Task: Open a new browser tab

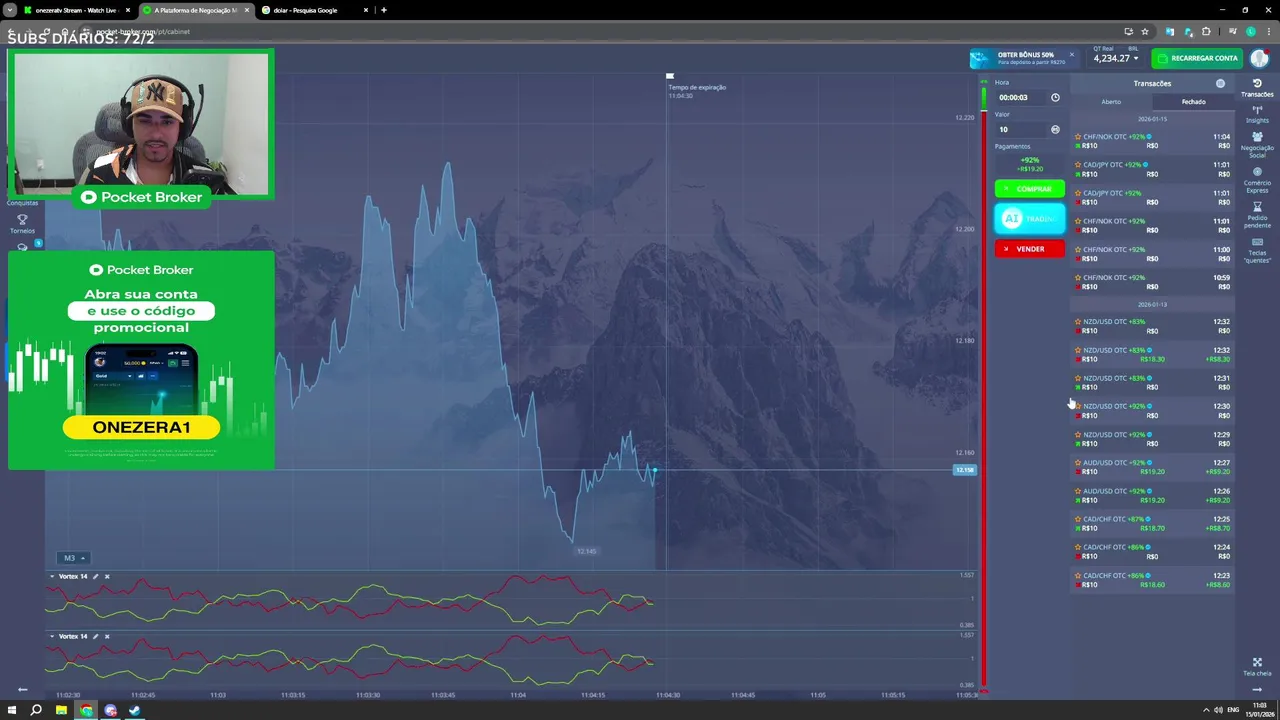Action: (x=384, y=10)
